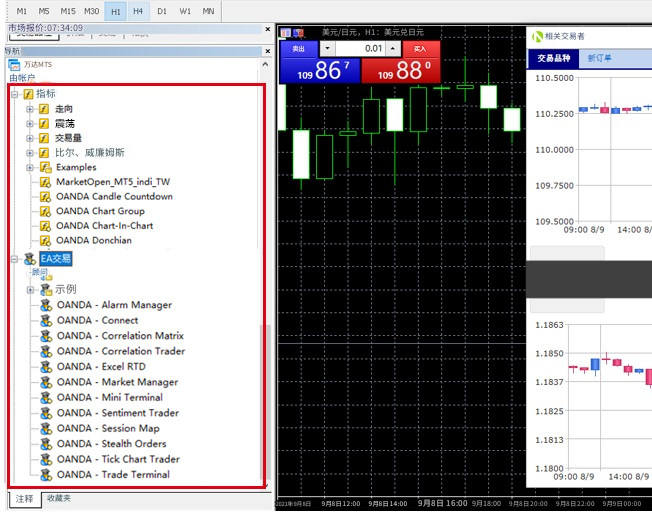Select the M15 timeframe button
The width and height of the screenshot is (652, 512).
[x=68, y=11]
